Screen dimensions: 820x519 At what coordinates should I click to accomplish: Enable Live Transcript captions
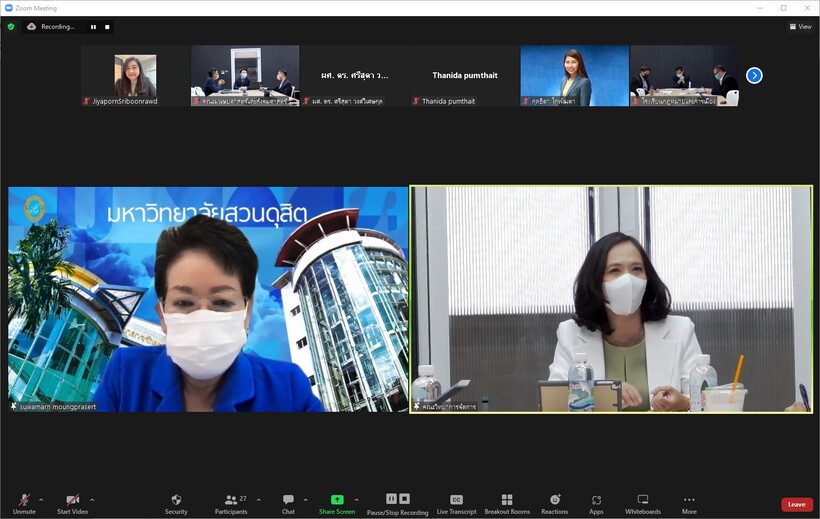[456, 501]
